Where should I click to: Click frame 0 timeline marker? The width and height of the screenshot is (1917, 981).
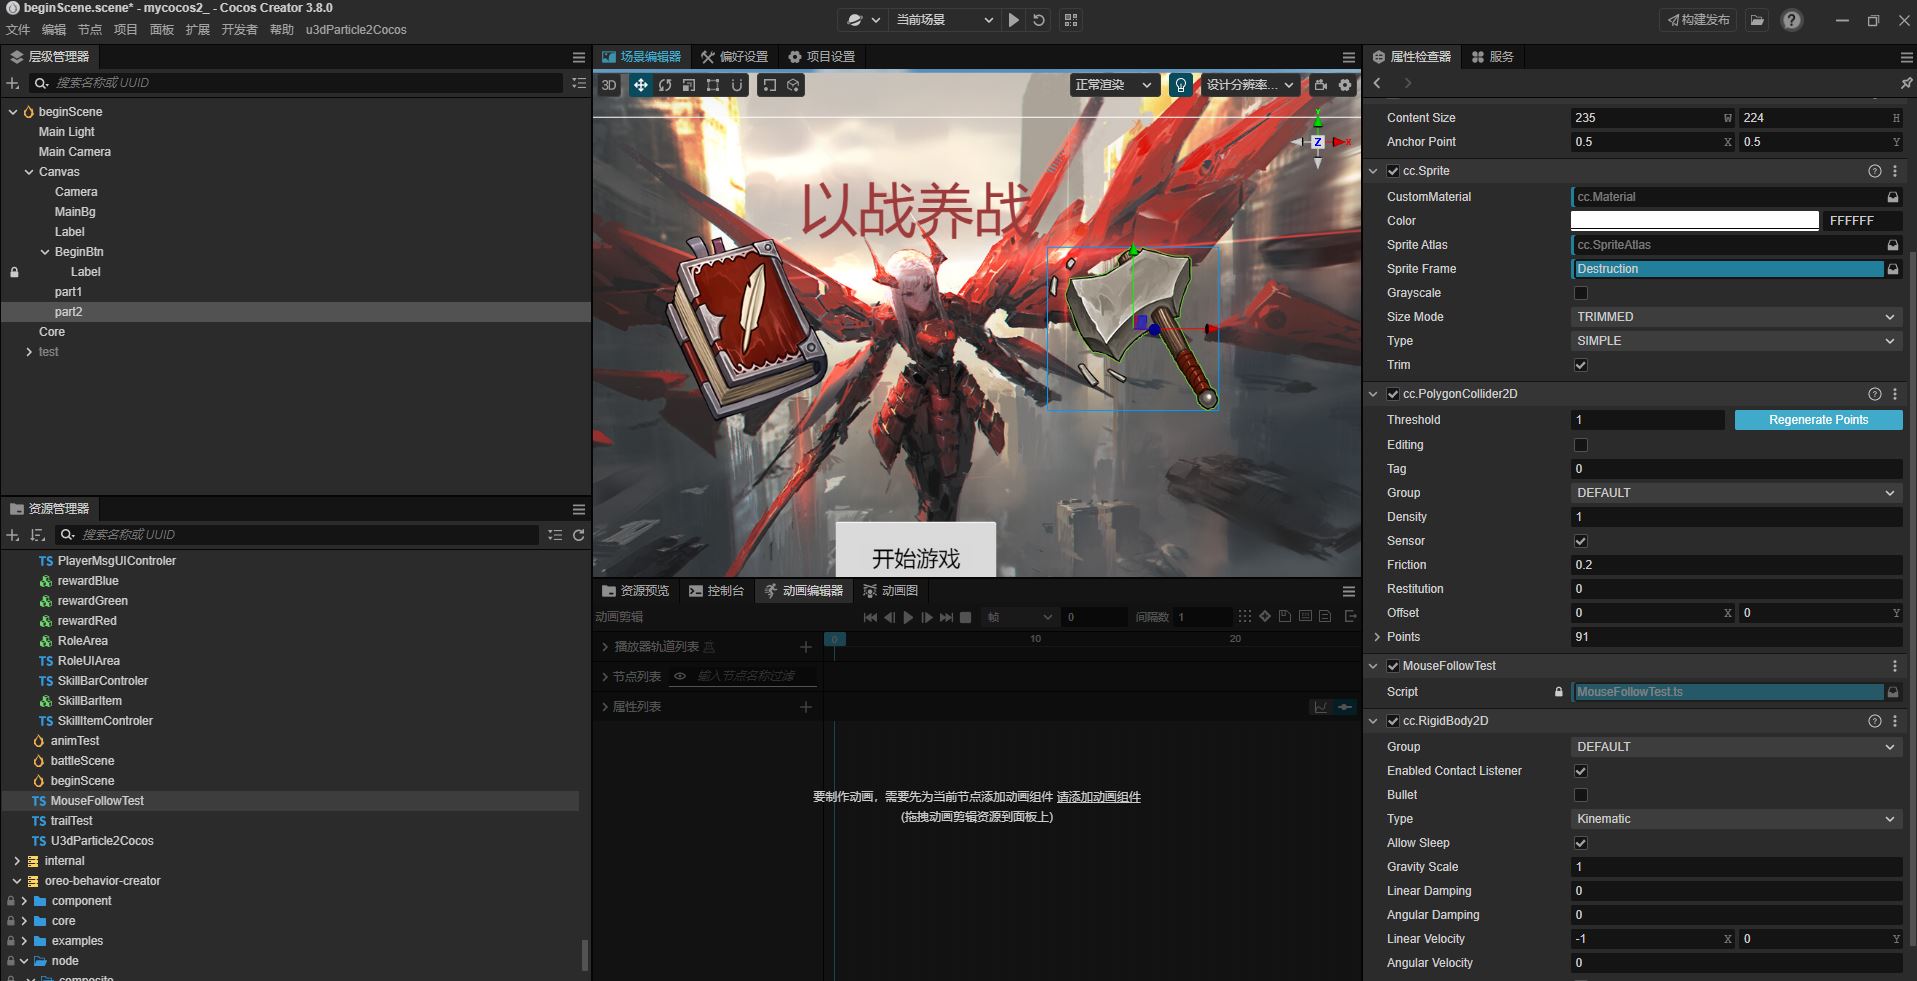click(x=834, y=639)
